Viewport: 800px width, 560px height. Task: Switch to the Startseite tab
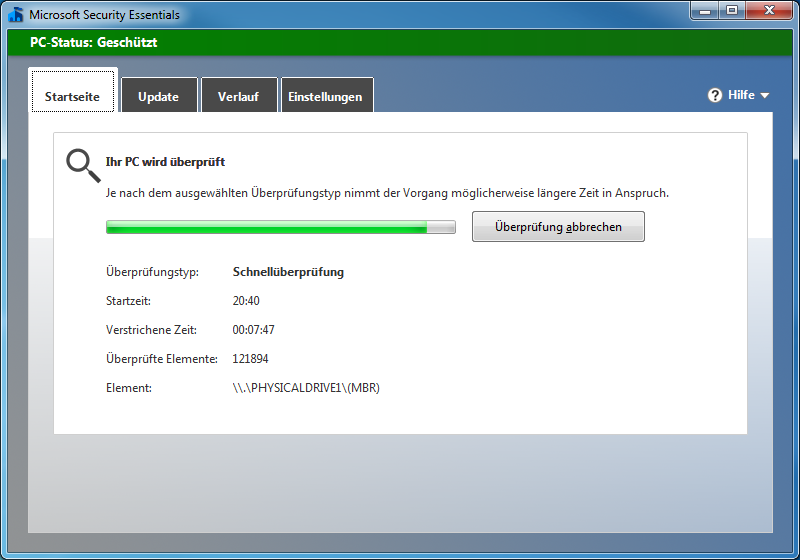(x=73, y=91)
